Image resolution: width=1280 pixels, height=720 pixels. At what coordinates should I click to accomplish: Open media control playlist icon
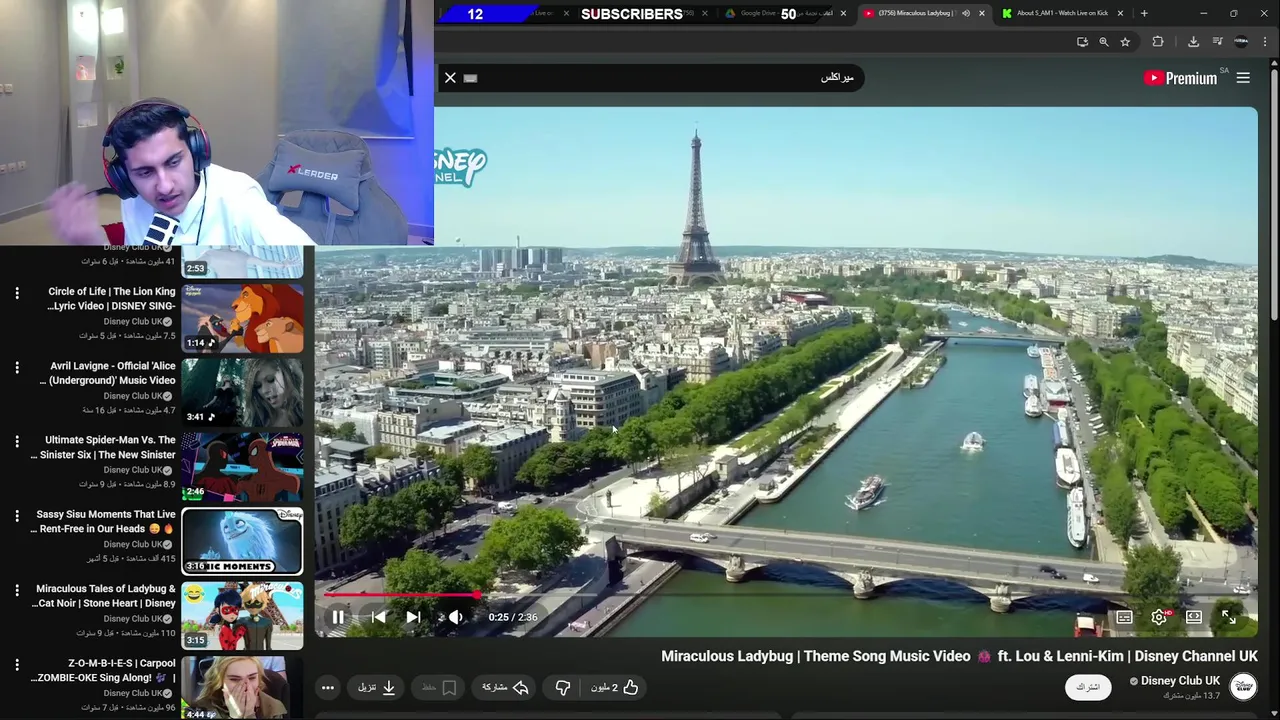click(1217, 41)
